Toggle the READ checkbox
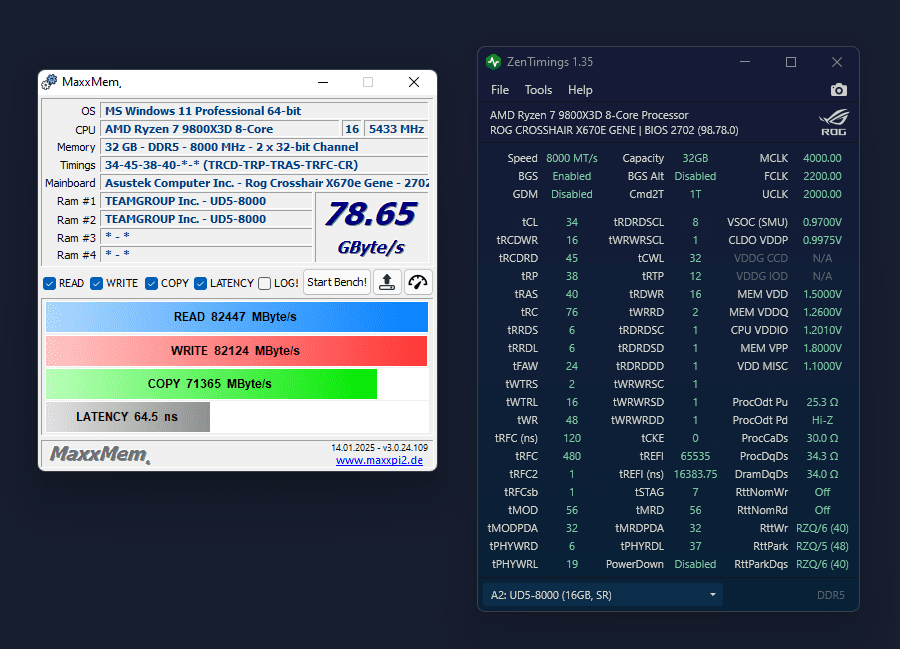 50,283
